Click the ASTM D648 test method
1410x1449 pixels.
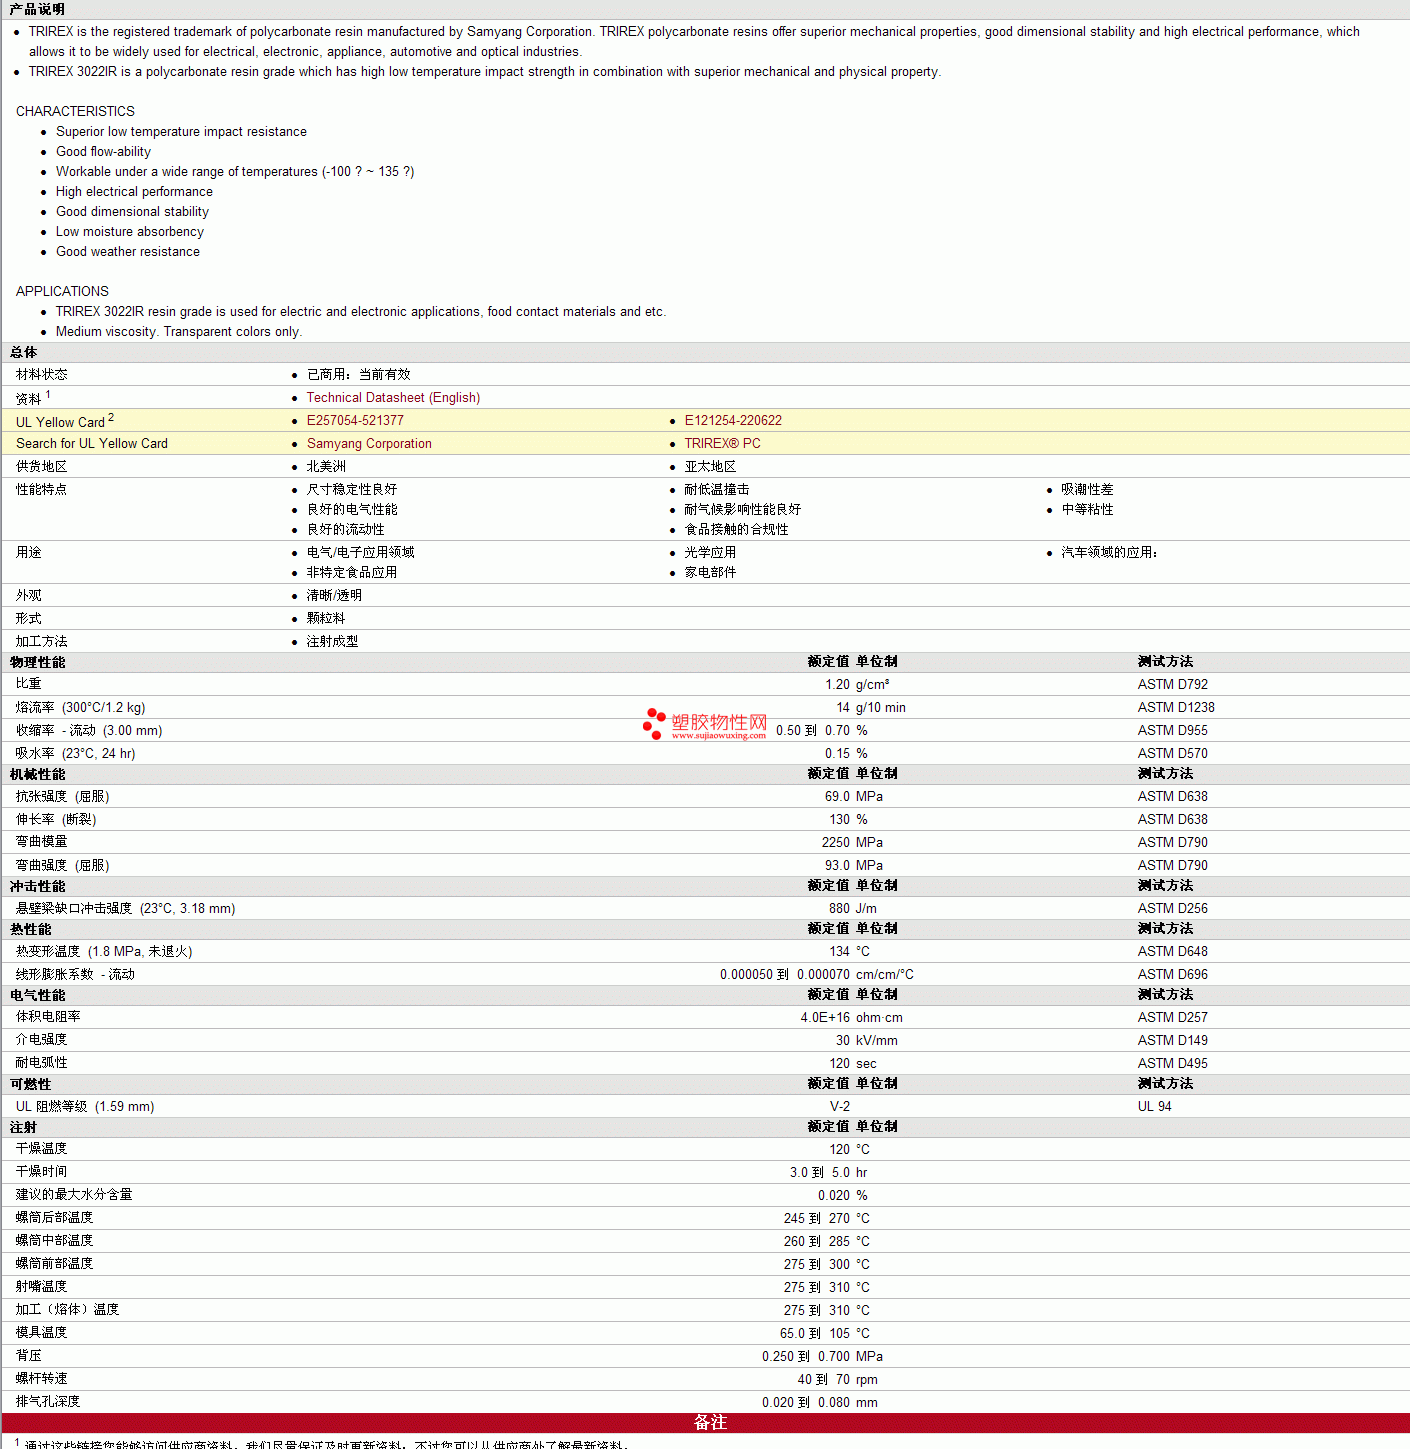pyautogui.click(x=1173, y=952)
